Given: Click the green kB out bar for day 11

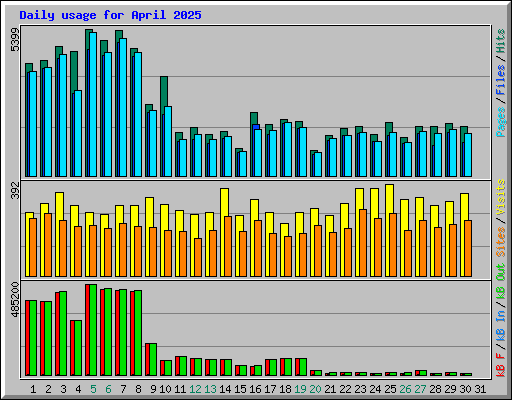Looking at the screenshot, I should 183,366.
